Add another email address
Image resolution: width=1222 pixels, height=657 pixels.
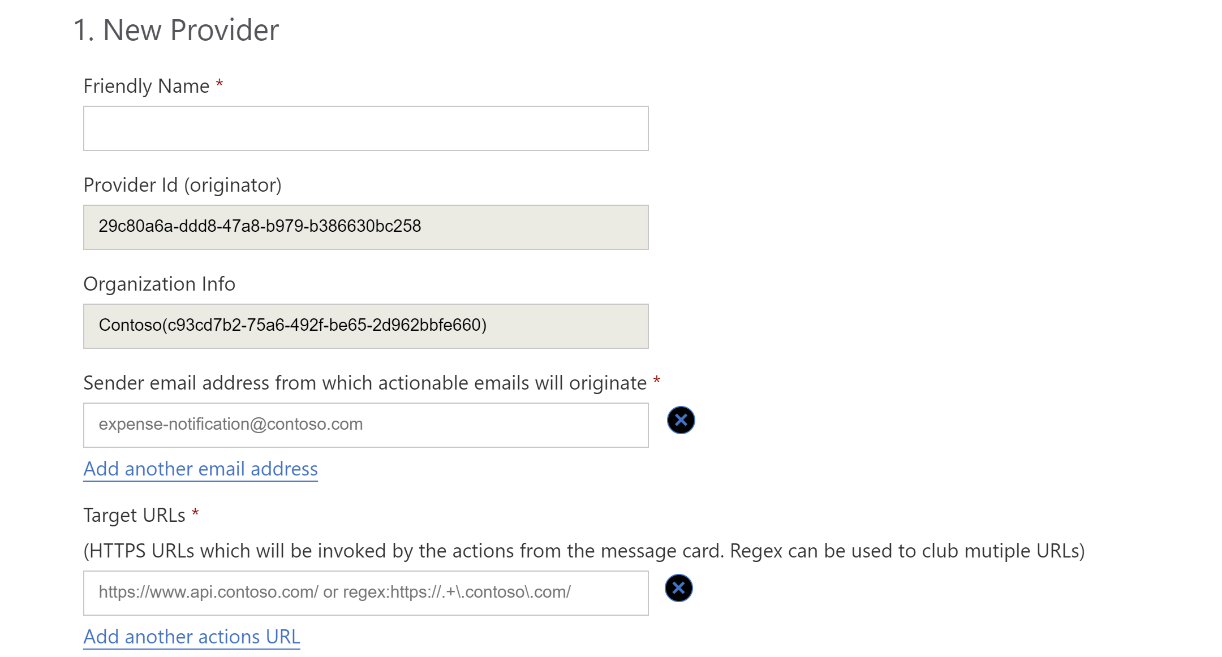[201, 469]
